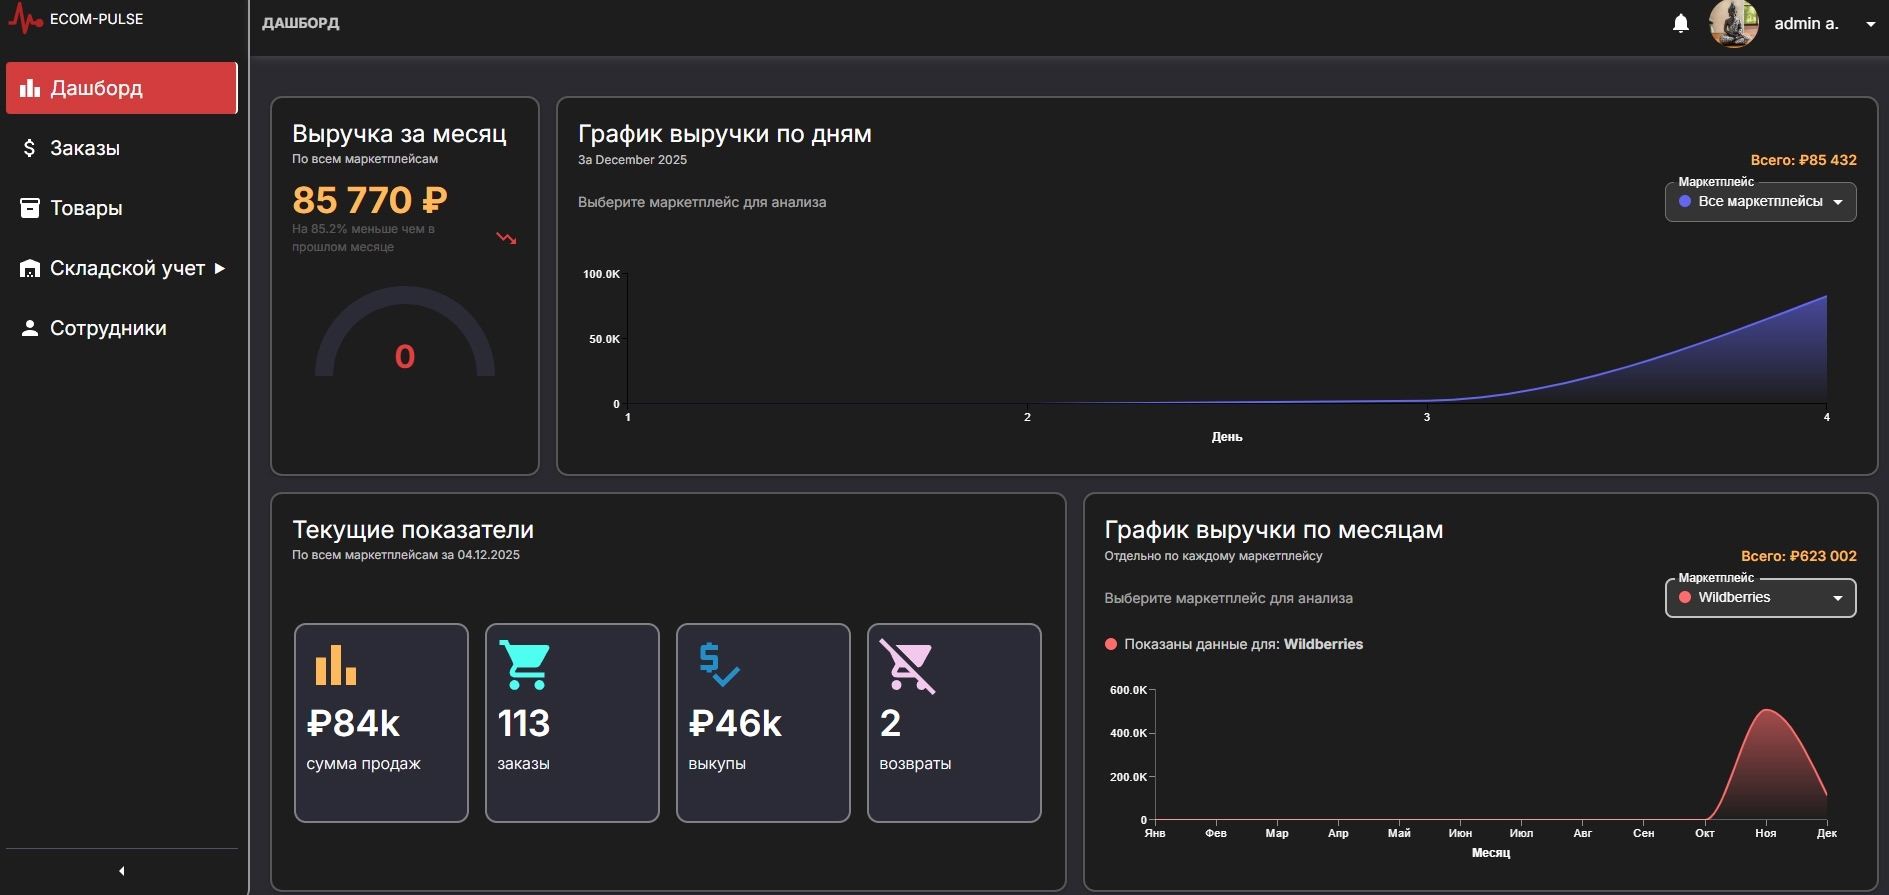
Task: Click the Текущие показатели heading
Action: [x=413, y=530]
